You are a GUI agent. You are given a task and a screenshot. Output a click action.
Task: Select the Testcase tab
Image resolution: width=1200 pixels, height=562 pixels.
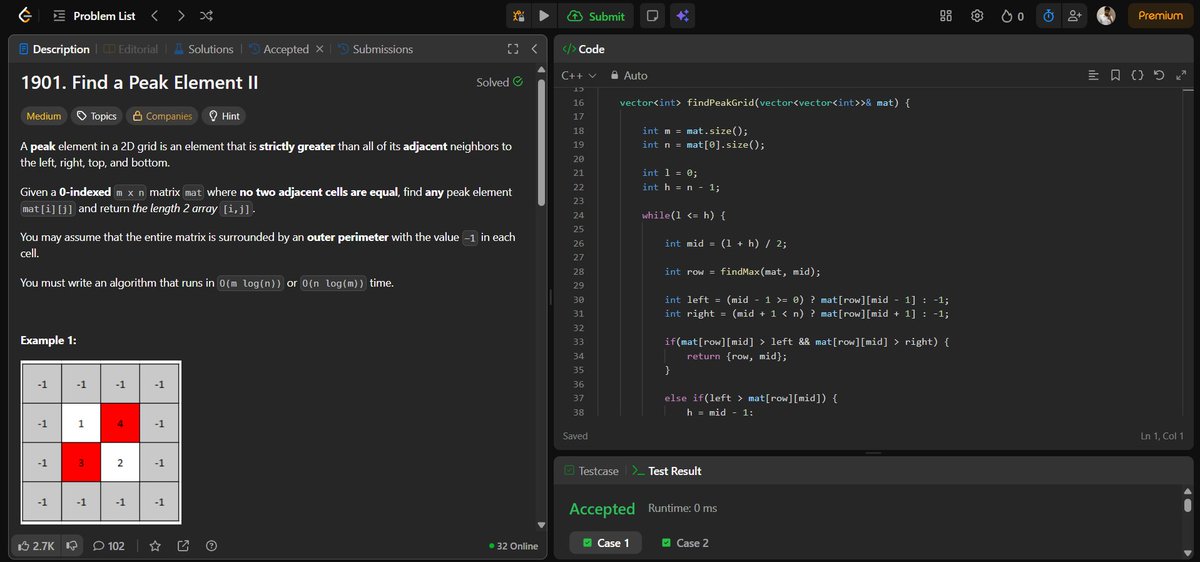tap(590, 471)
